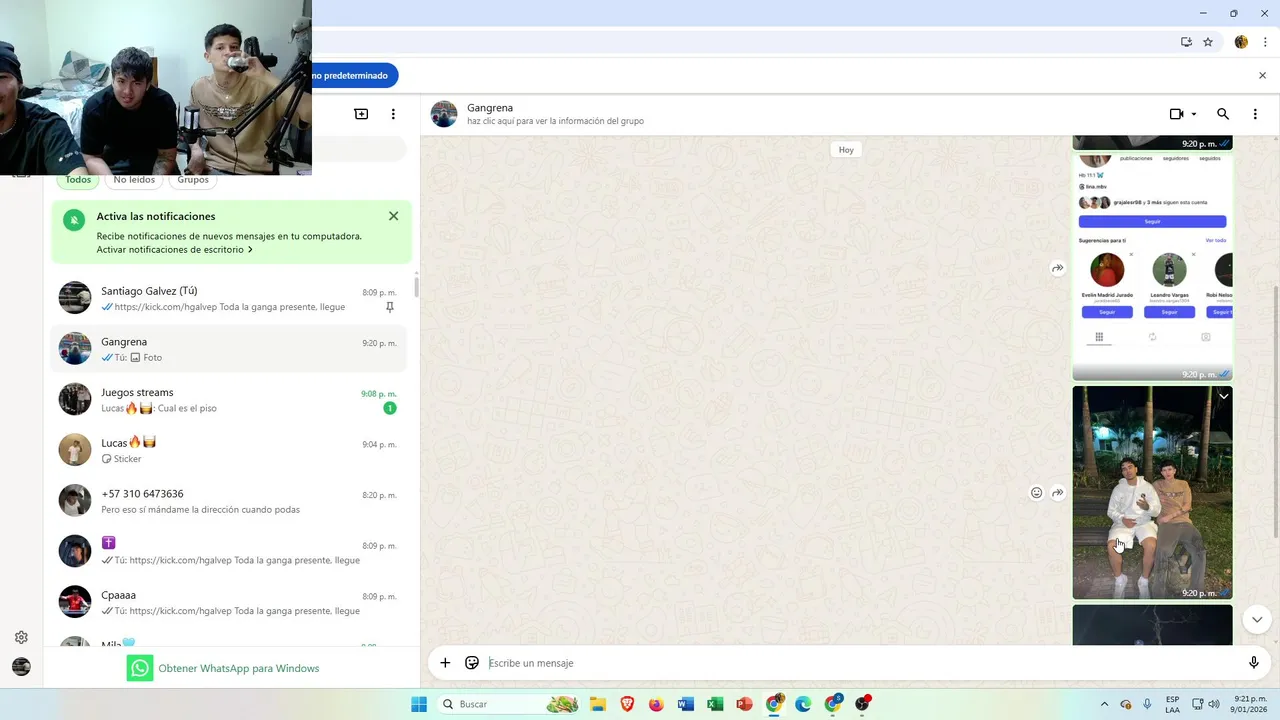This screenshot has height=720, width=1280.
Task: Open the chat list three-dot menu
Action: coord(393,114)
